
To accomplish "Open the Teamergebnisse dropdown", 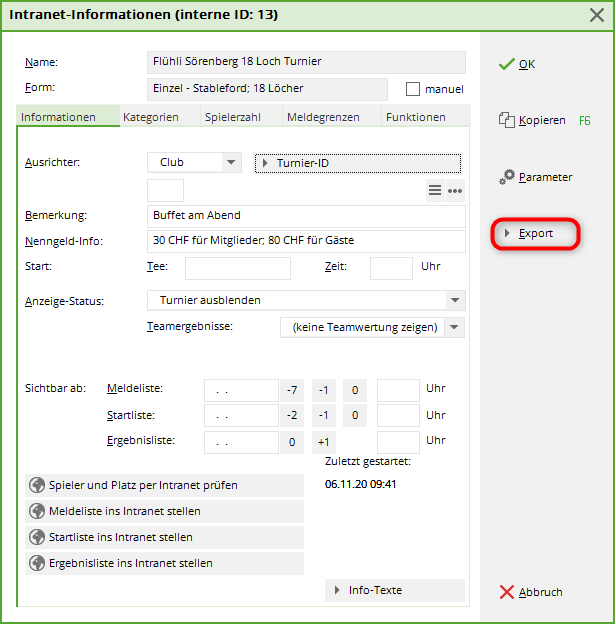I will coord(455,327).
